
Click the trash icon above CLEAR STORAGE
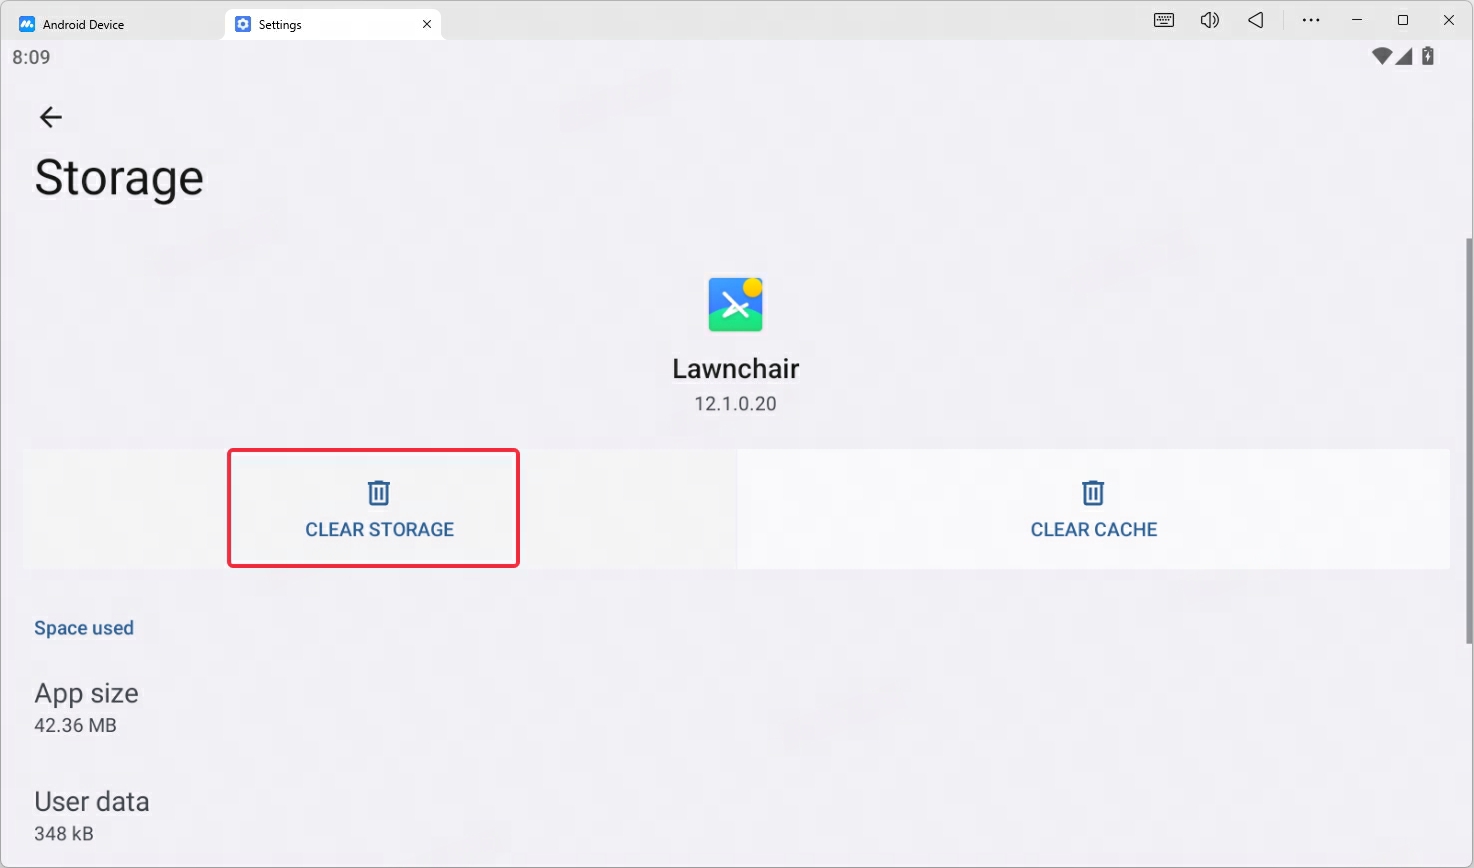coord(379,493)
